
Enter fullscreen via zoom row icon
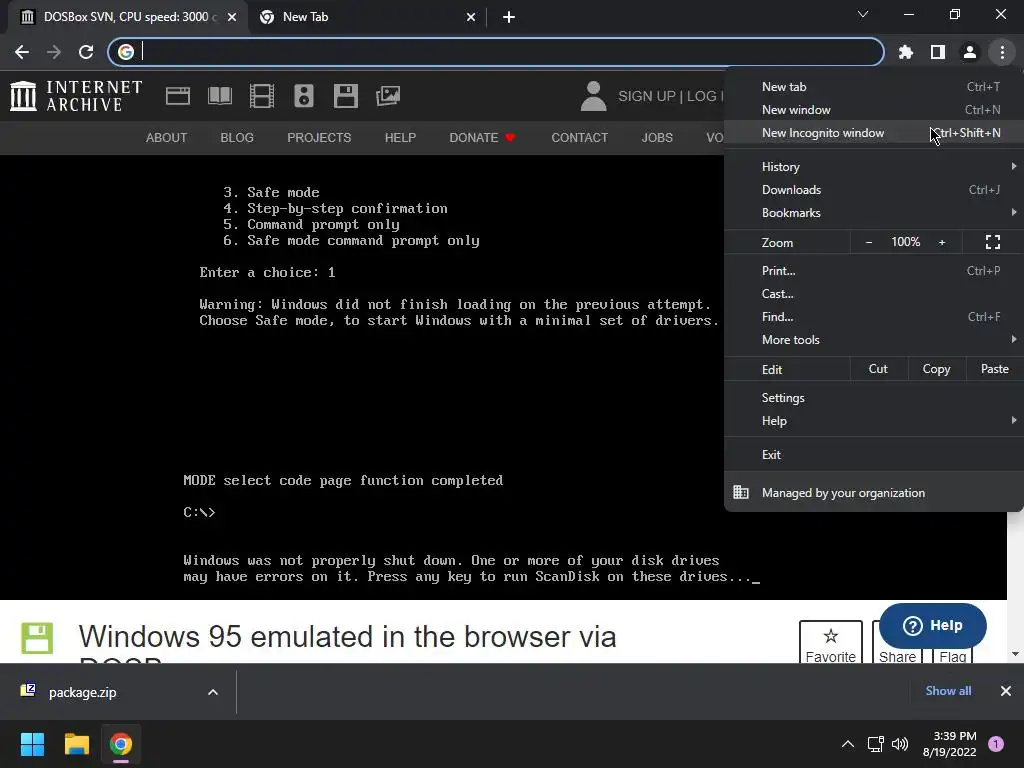point(993,242)
